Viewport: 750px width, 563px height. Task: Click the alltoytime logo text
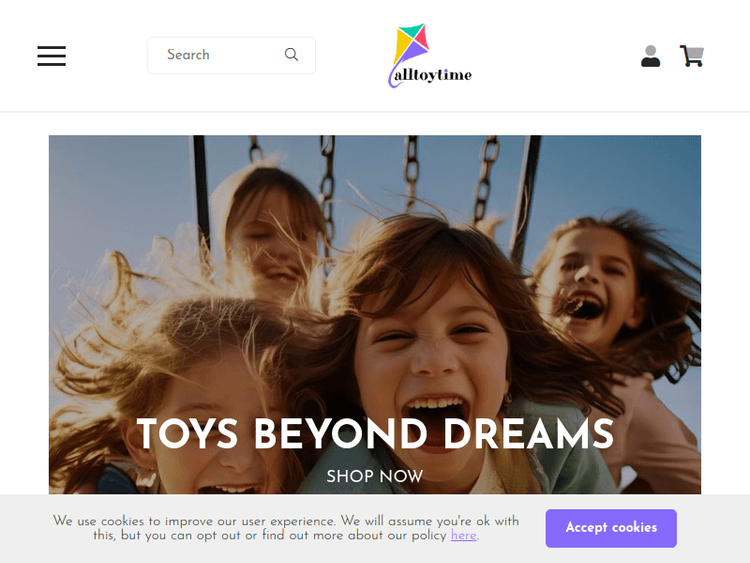[x=433, y=75]
